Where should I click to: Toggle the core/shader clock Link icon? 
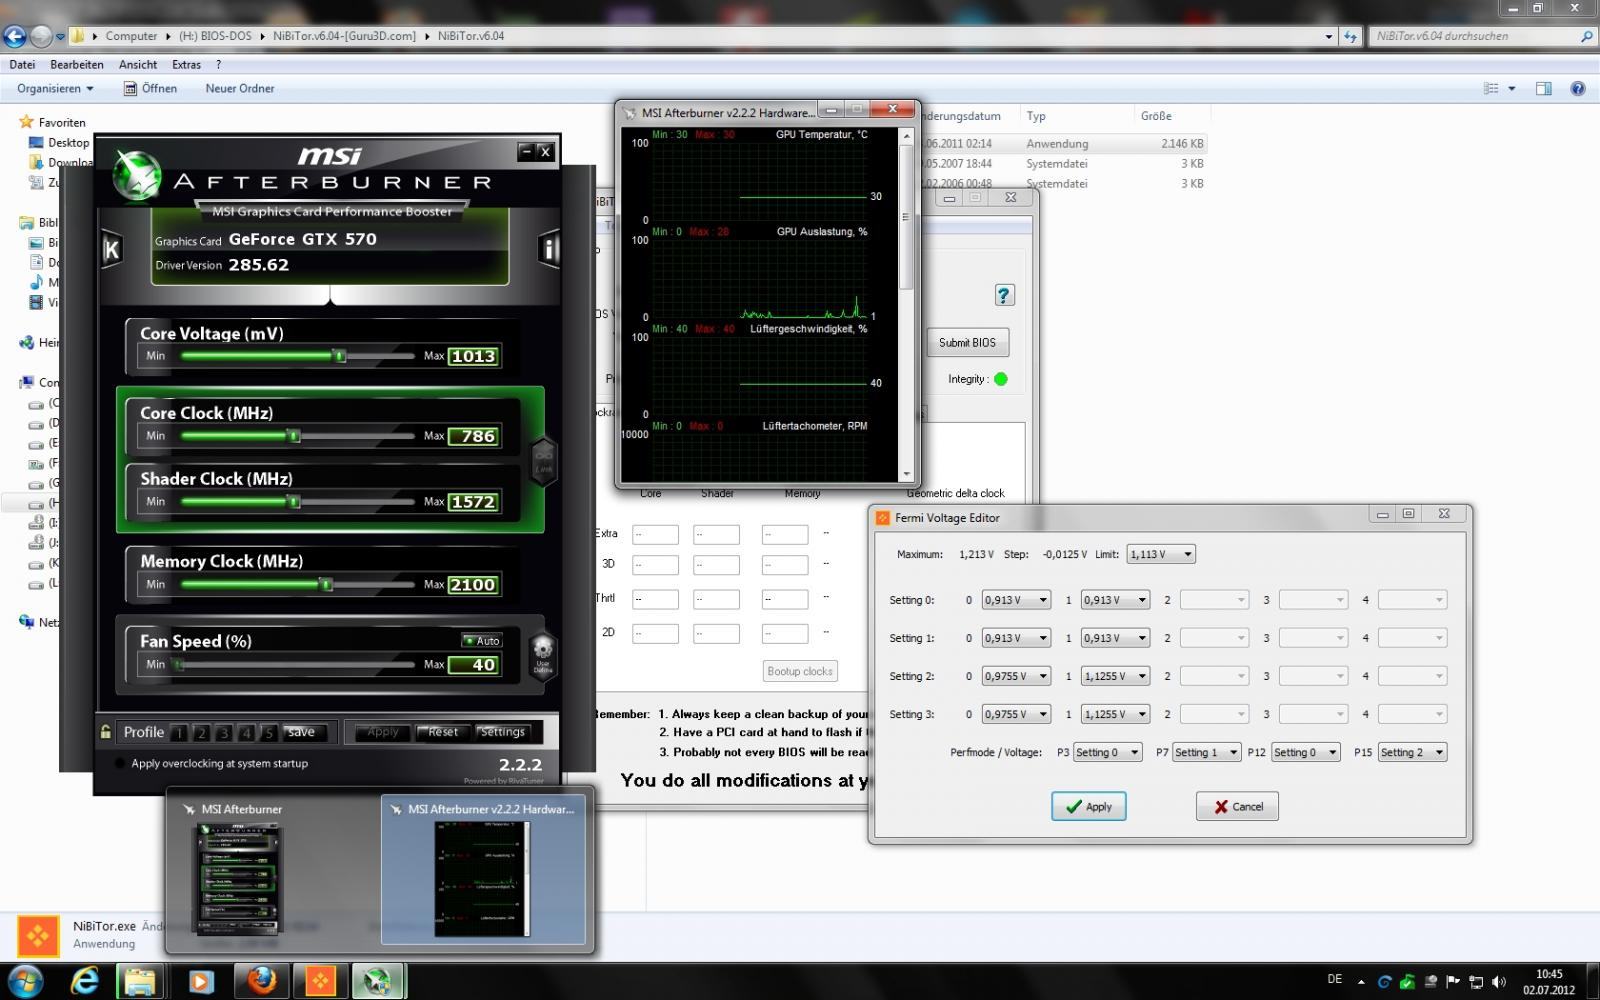[543, 461]
